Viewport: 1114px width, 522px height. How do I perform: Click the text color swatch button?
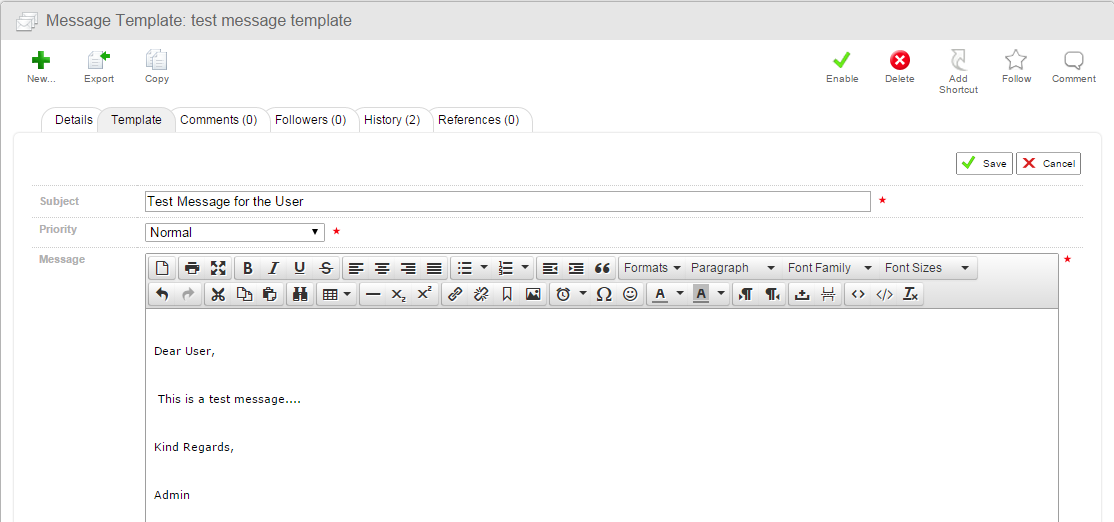point(660,294)
